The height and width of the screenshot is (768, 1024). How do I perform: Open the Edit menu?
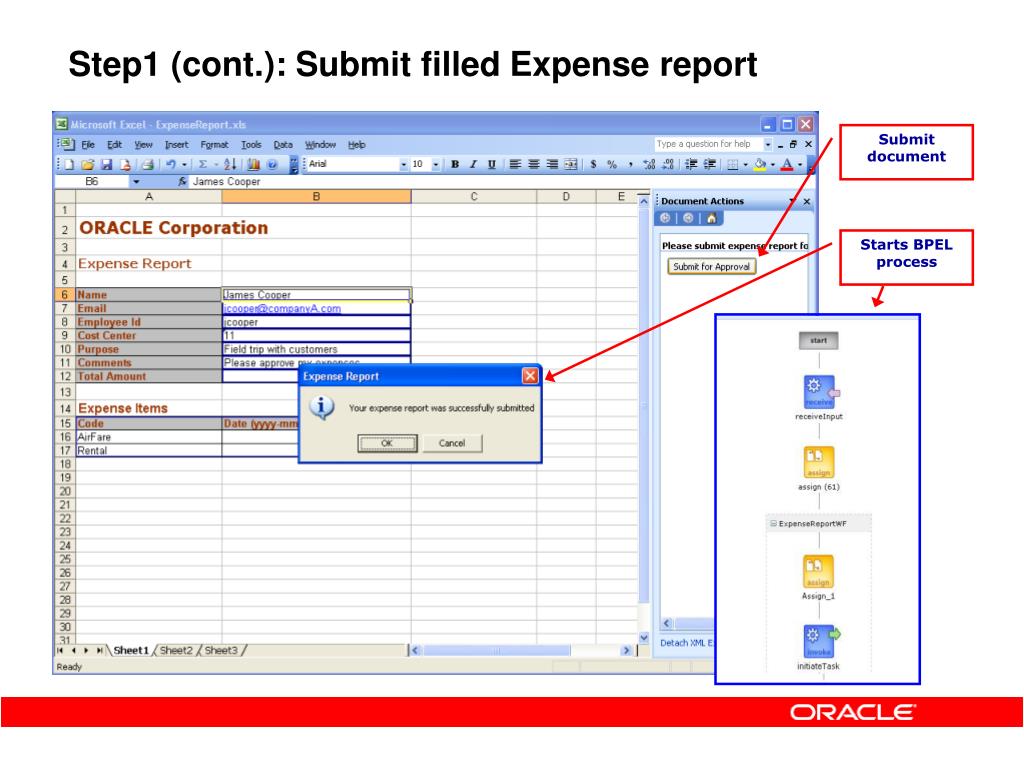pos(114,144)
